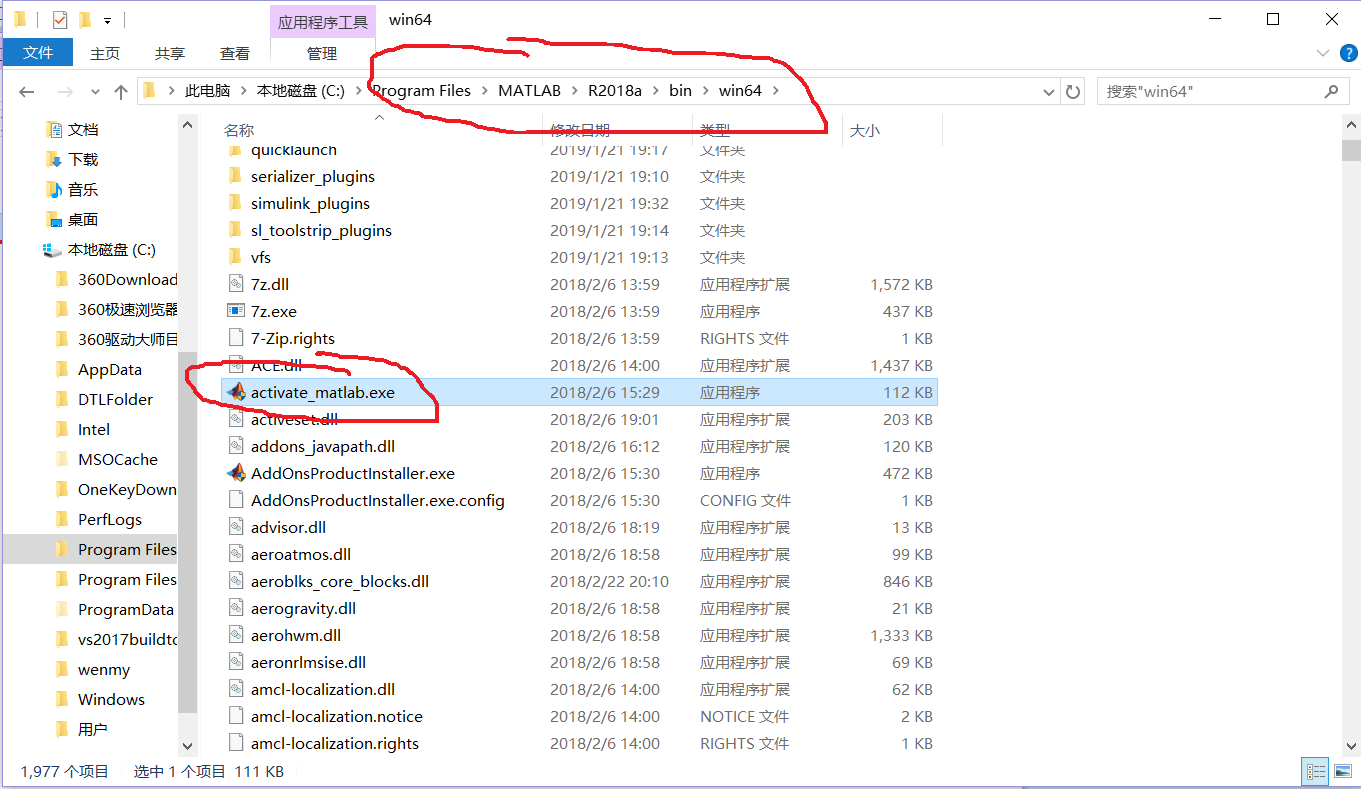The height and width of the screenshot is (789, 1361).
Task: Go forward using the forward arrow
Action: point(65,91)
